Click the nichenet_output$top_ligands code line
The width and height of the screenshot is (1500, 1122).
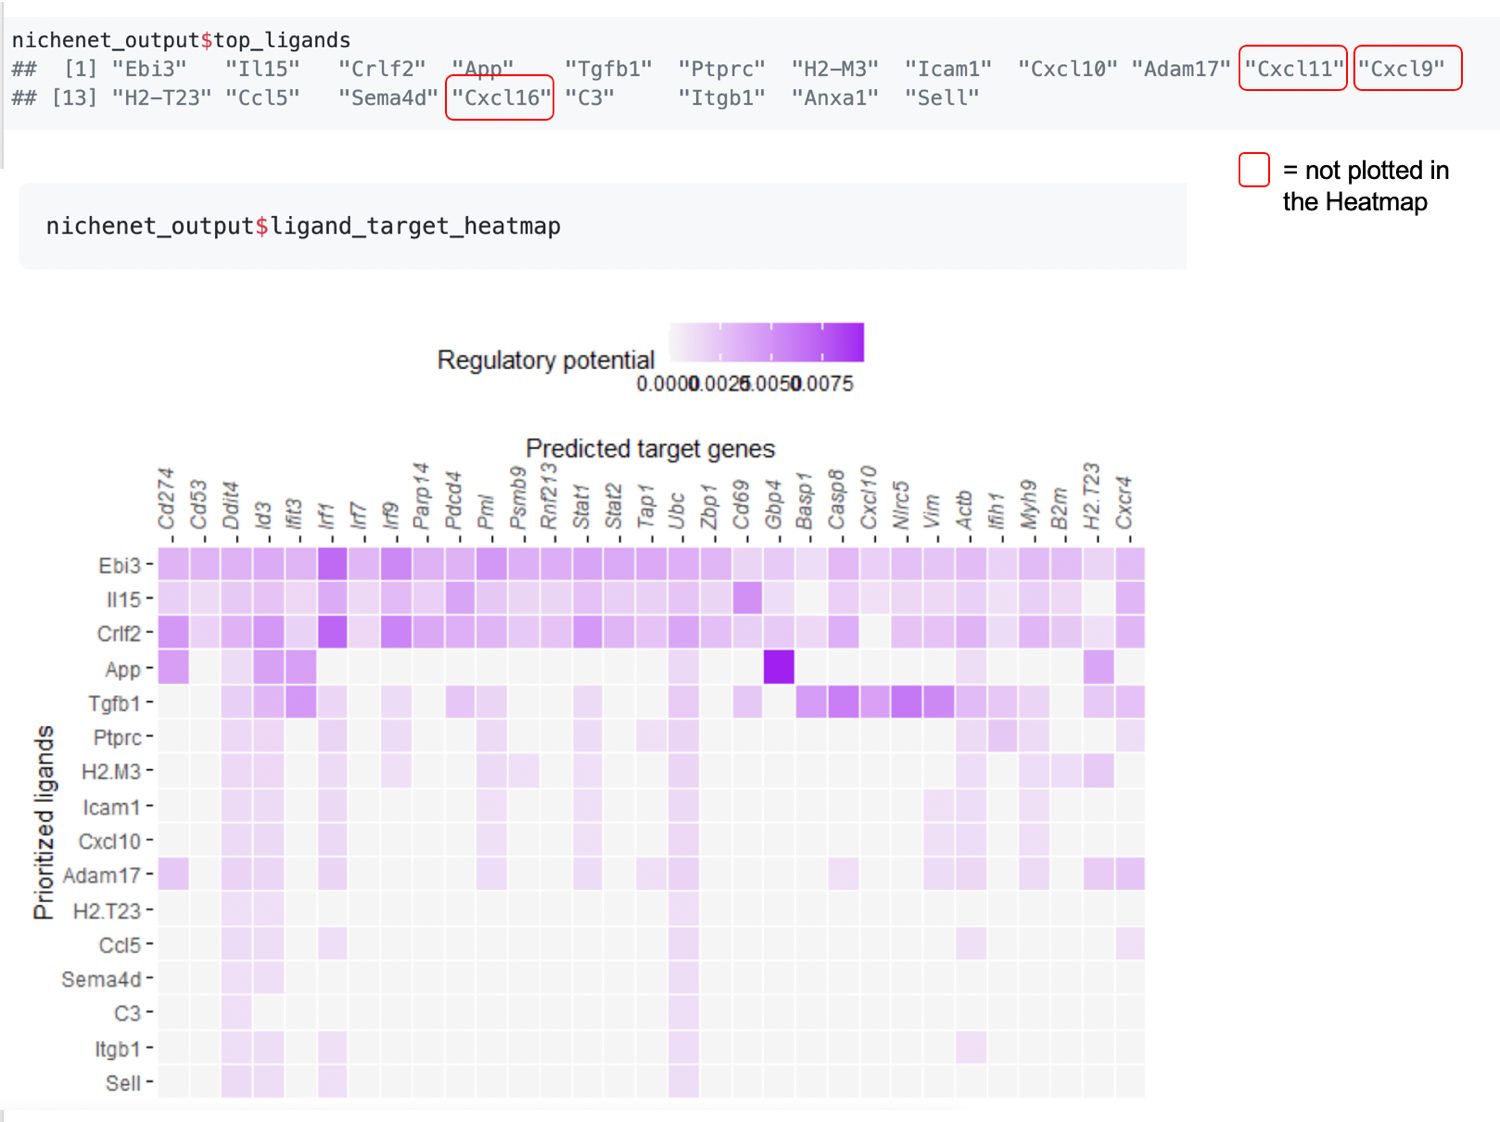180,40
